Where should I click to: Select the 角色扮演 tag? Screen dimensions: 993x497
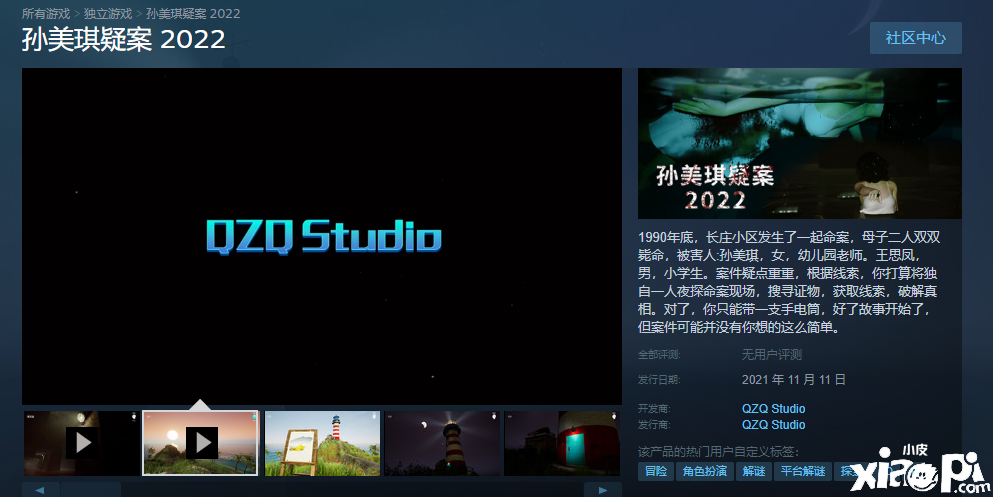(704, 471)
